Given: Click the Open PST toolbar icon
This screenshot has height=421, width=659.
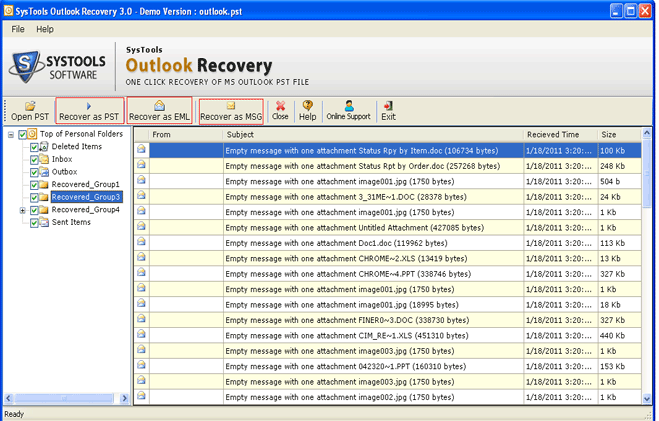Looking at the screenshot, I should [x=30, y=105].
